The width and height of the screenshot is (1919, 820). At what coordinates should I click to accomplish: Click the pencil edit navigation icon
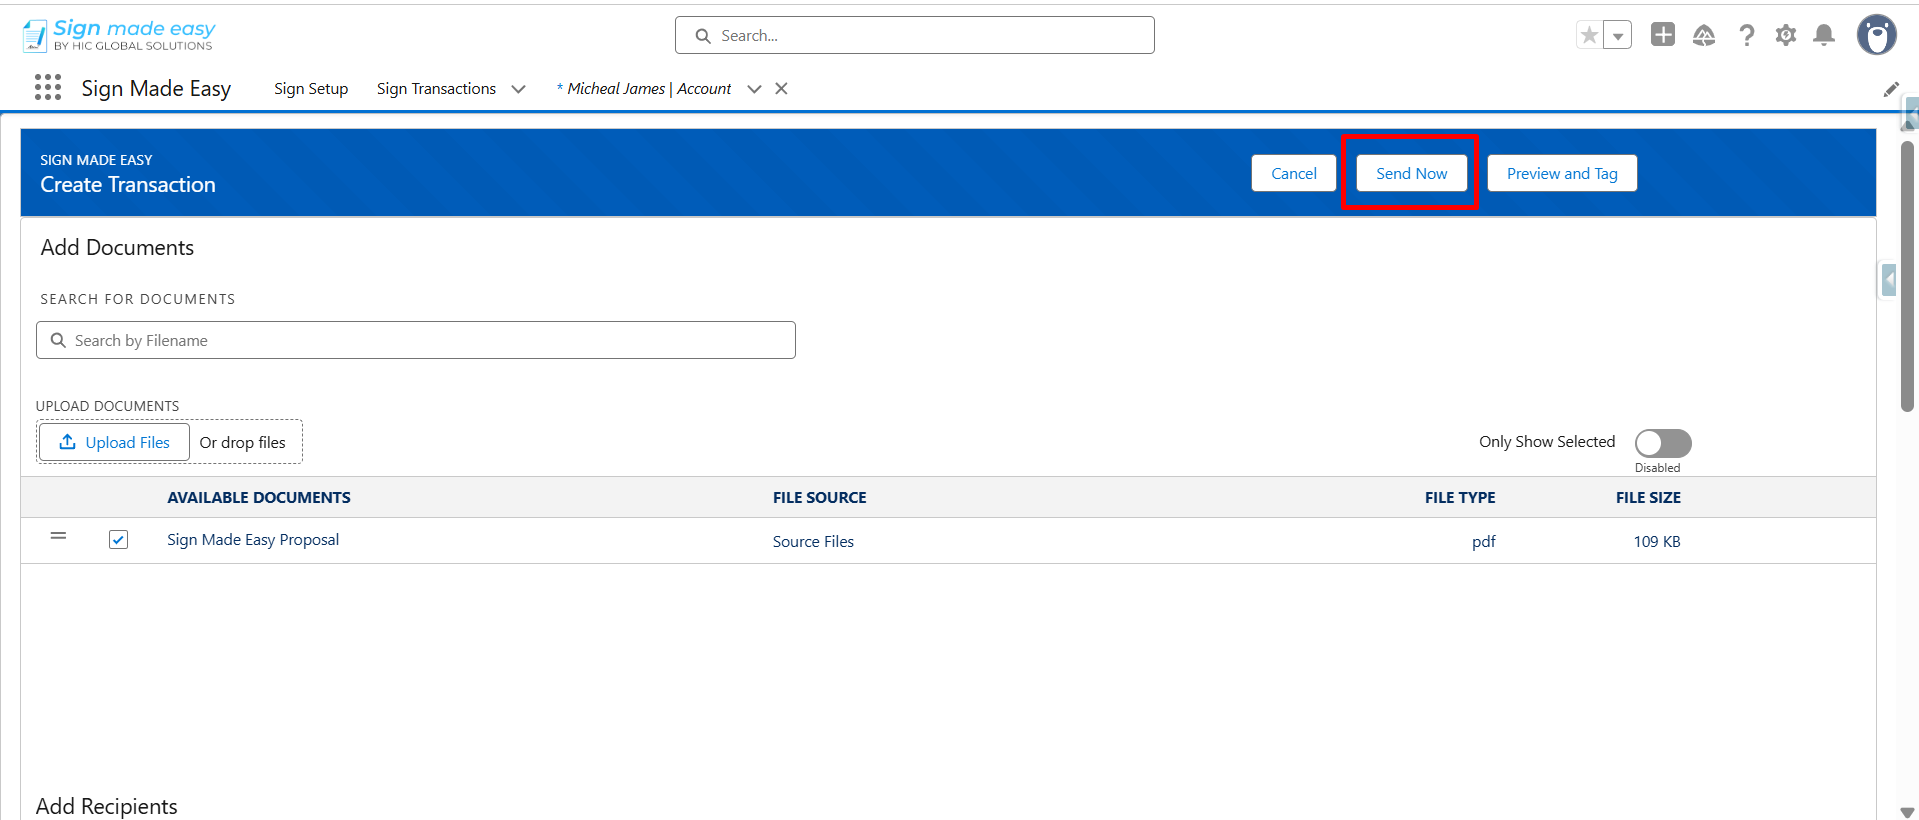click(1891, 89)
